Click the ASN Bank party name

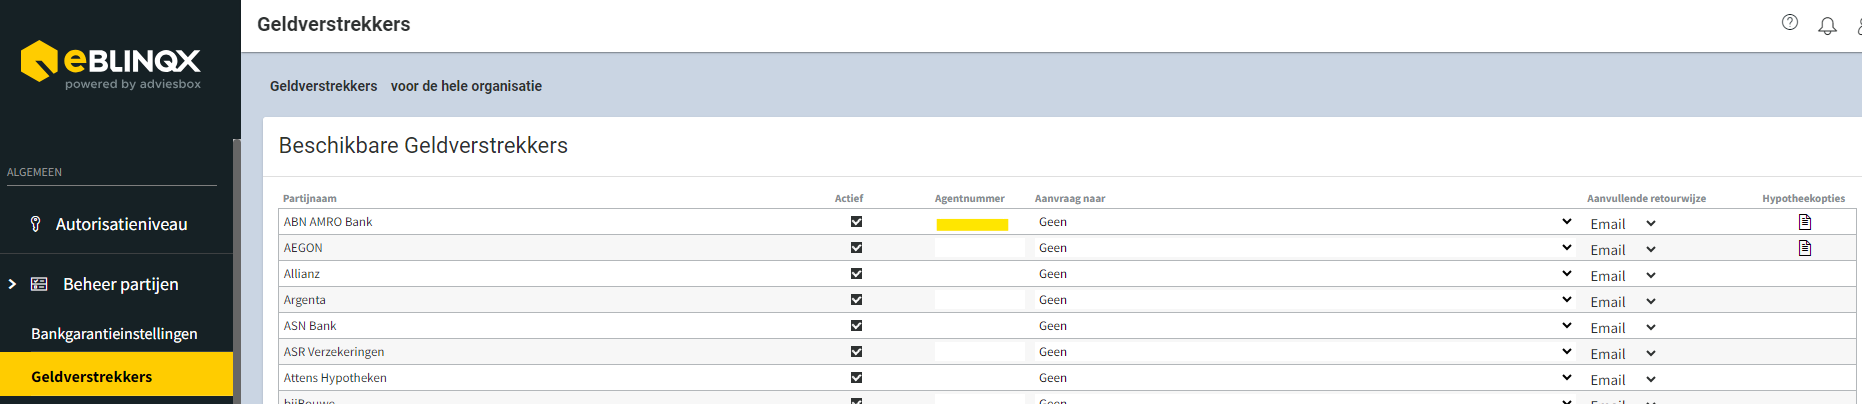(310, 326)
